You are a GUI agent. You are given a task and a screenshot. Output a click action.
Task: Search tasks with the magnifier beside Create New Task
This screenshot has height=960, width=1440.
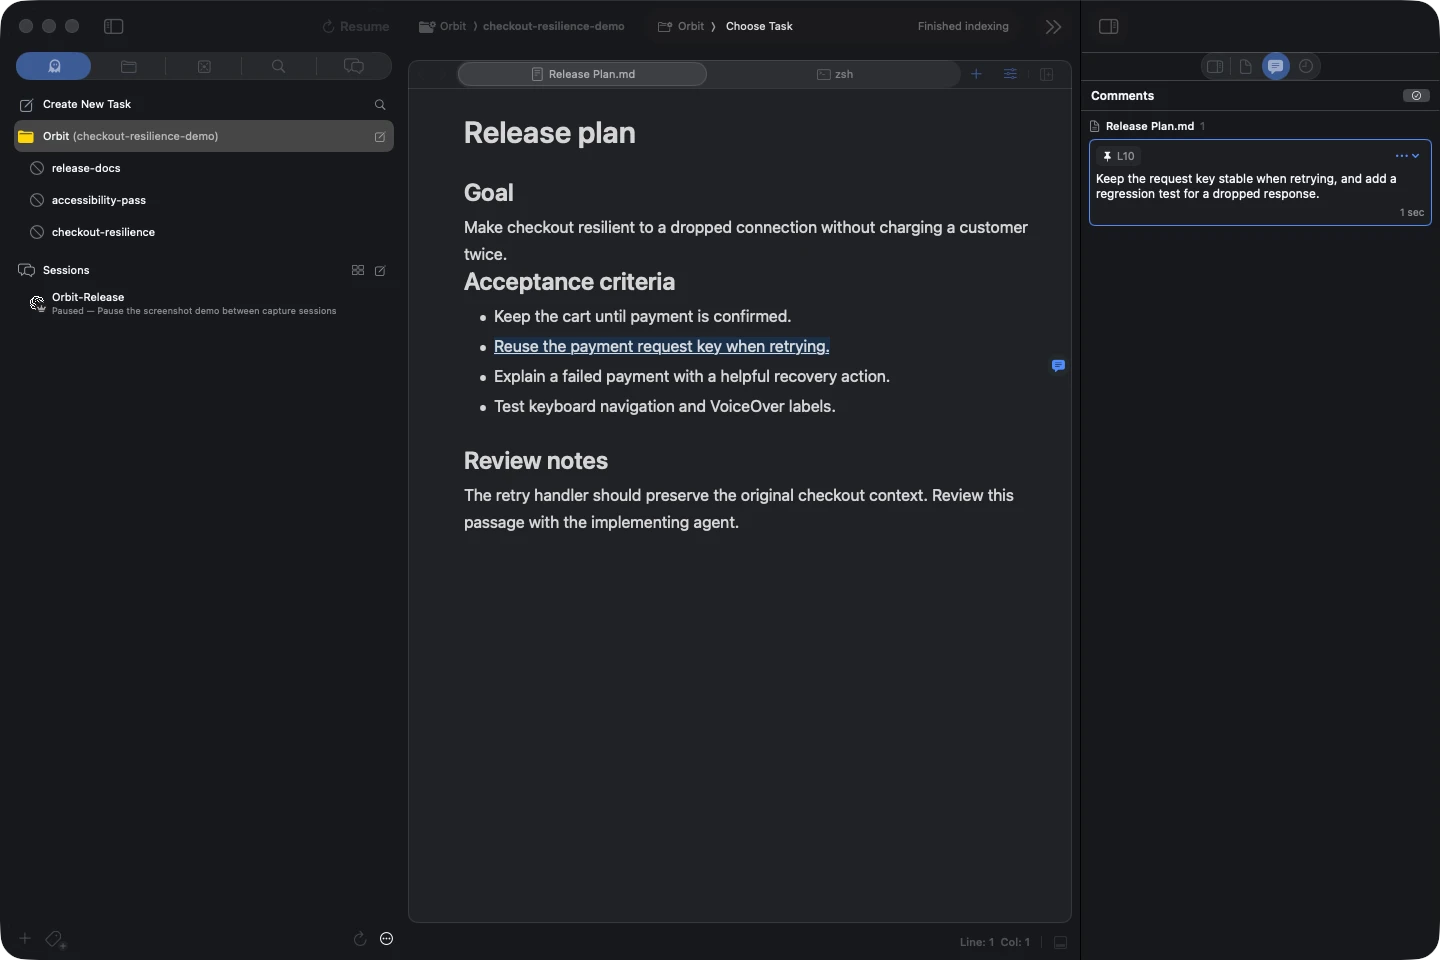point(380,105)
